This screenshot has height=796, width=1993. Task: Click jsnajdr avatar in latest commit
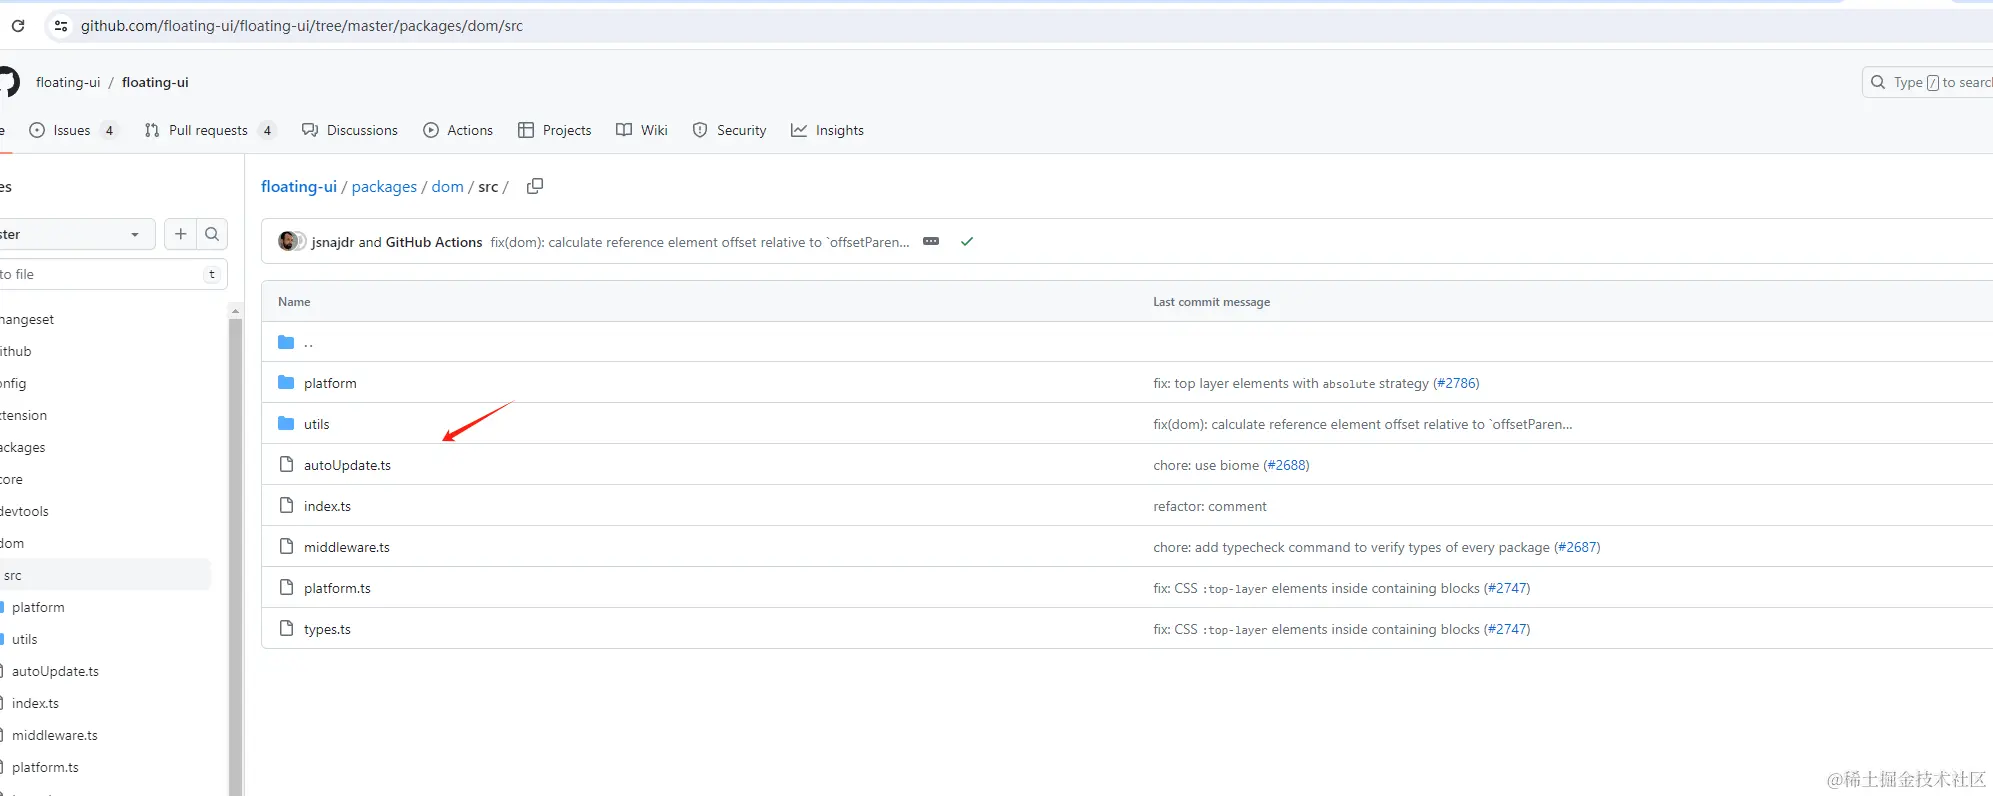[x=288, y=241]
